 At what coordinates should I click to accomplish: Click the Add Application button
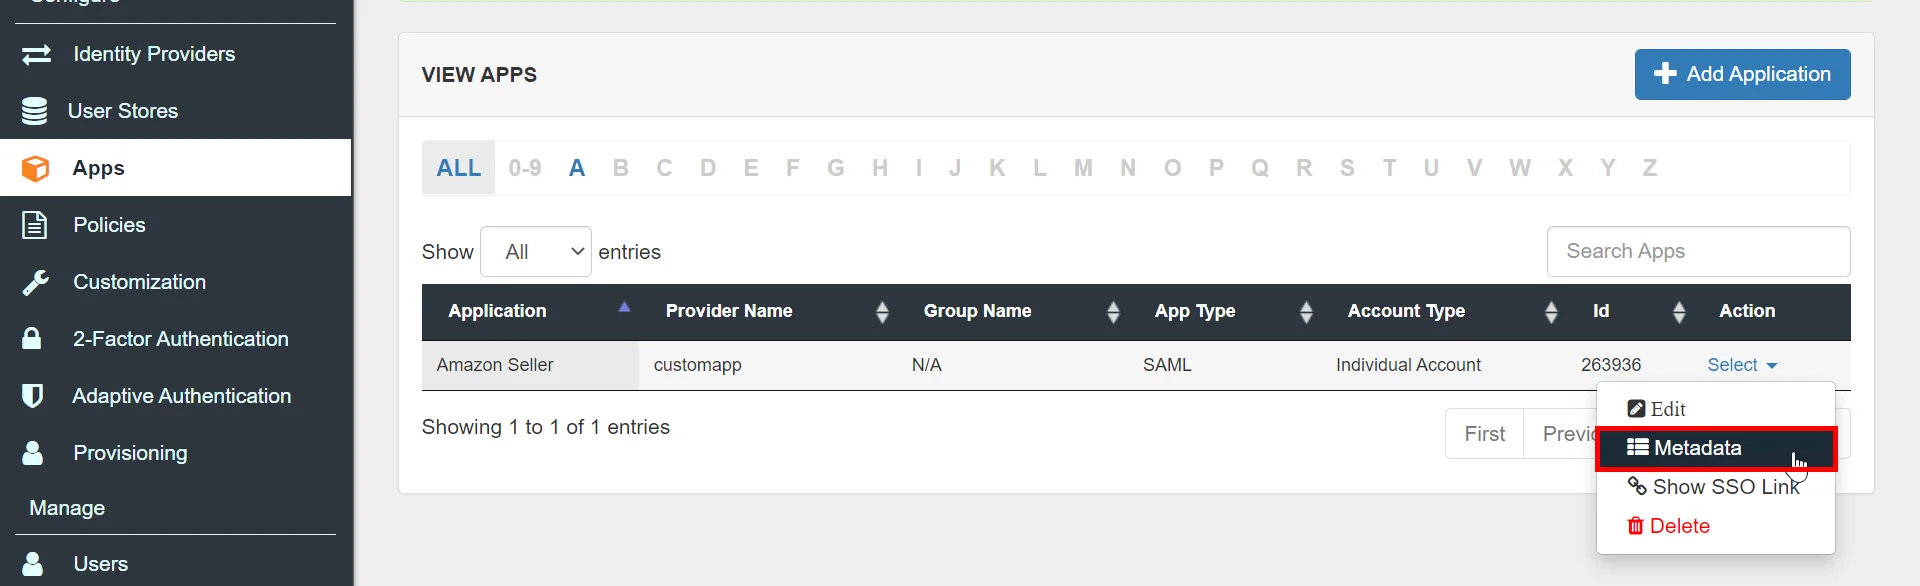click(x=1741, y=75)
